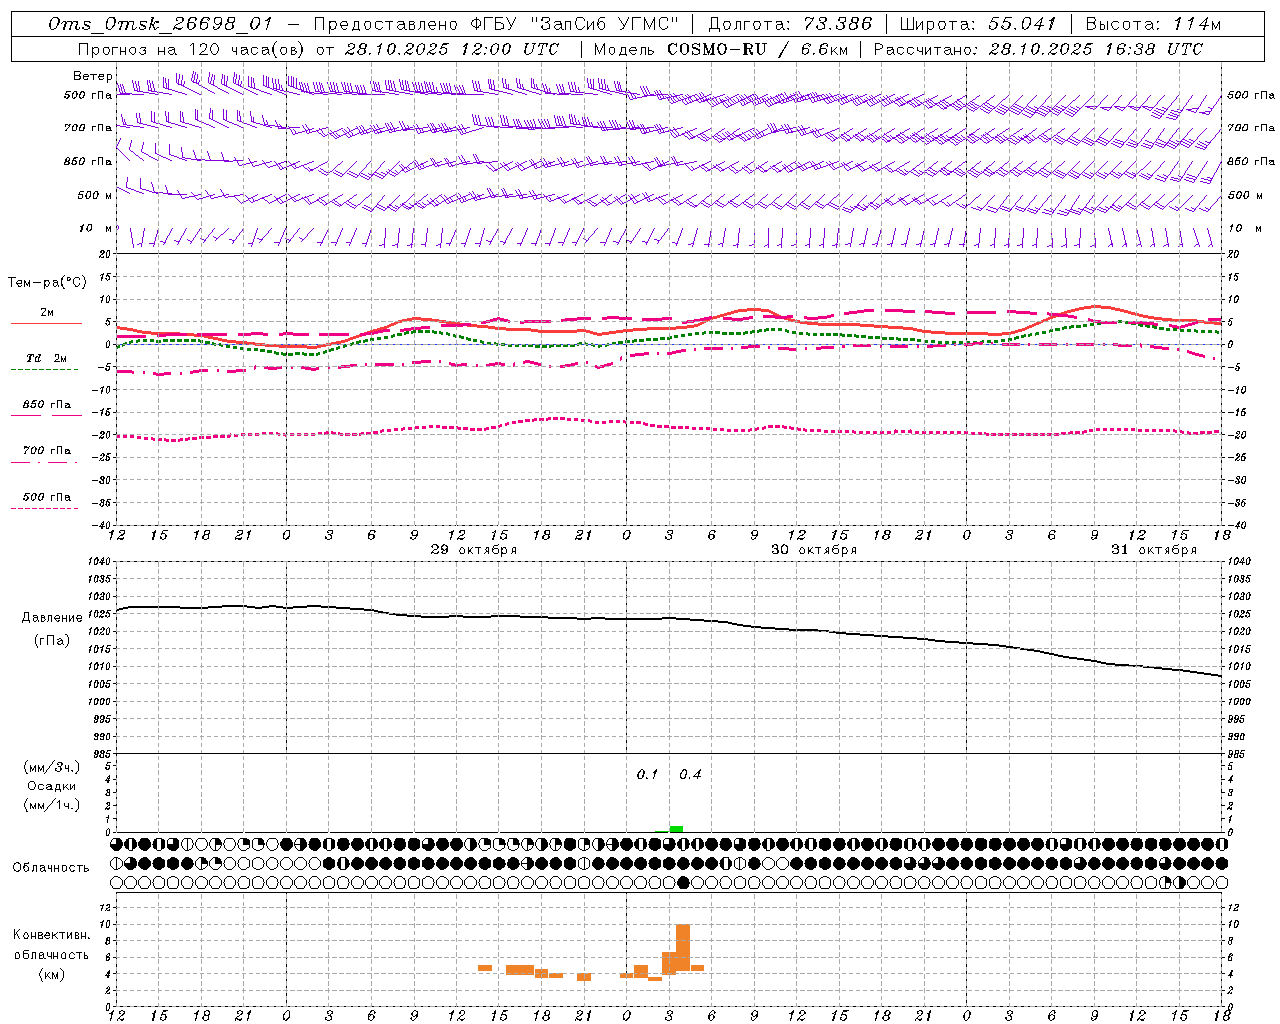
Task: Click the Осадки precipitation label
Action: (x=52, y=786)
